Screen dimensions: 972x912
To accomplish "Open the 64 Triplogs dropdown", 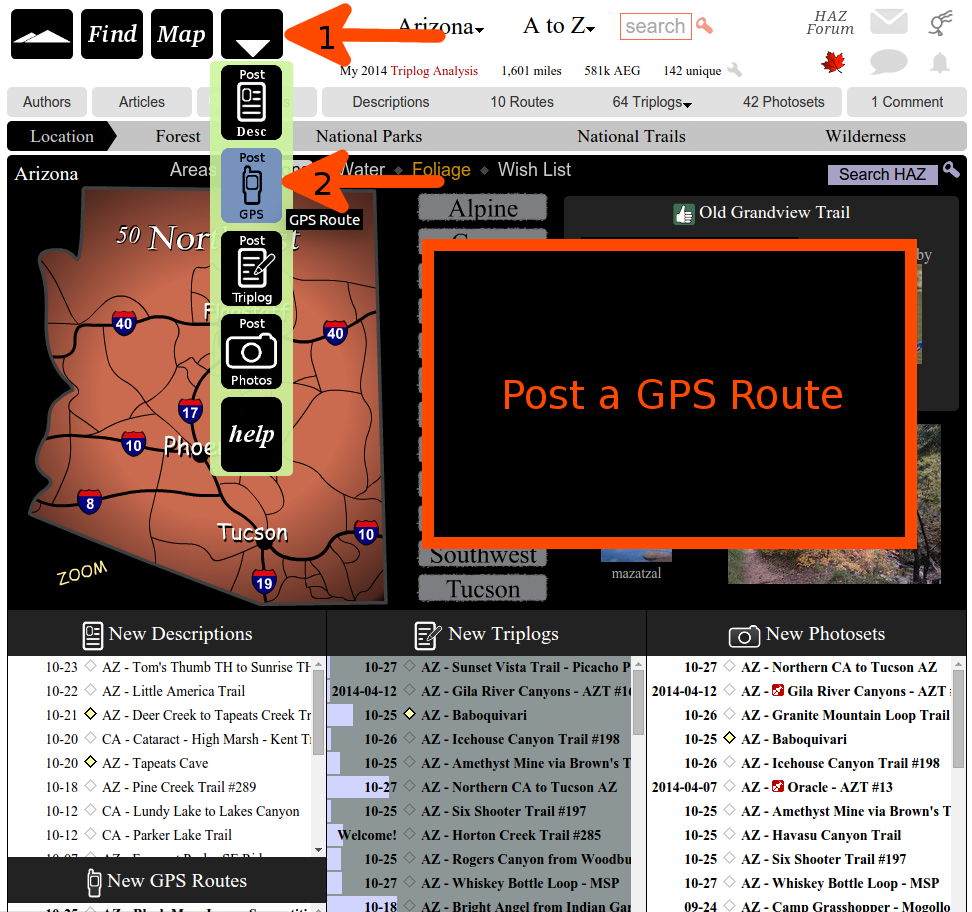I will (652, 102).
